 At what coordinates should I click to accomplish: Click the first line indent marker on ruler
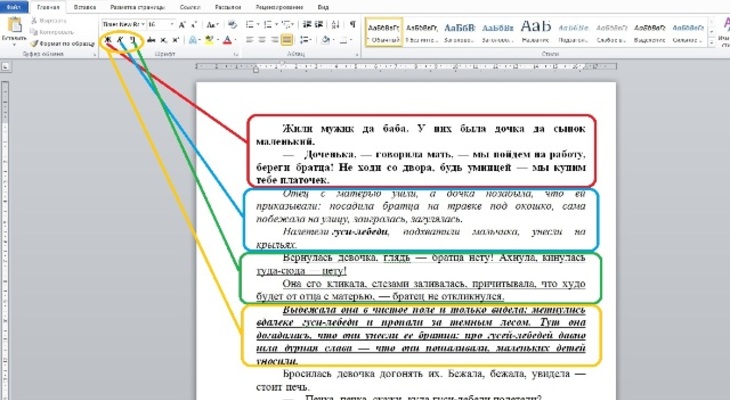pos(282,65)
